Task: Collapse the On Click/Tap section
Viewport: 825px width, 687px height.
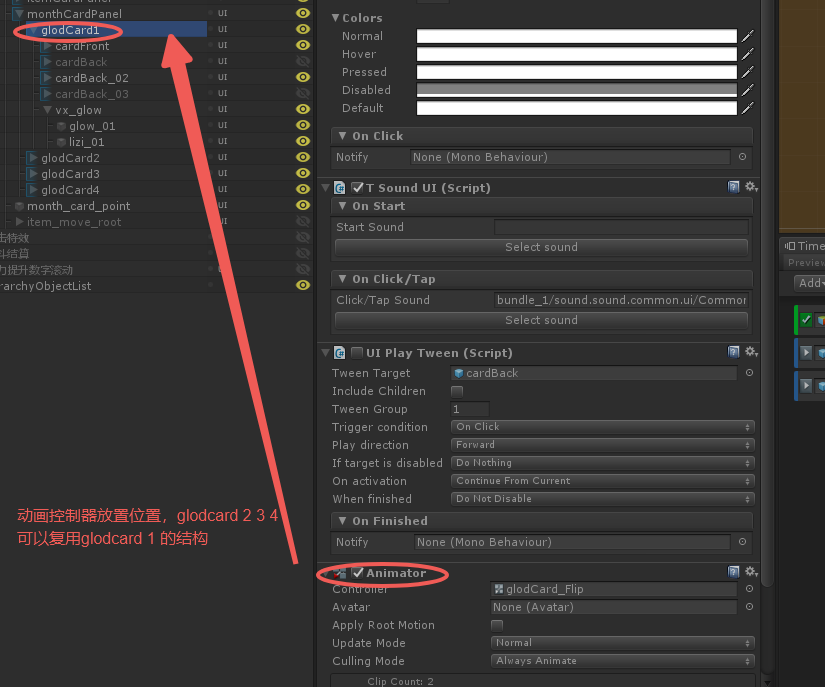Action: [x=343, y=279]
